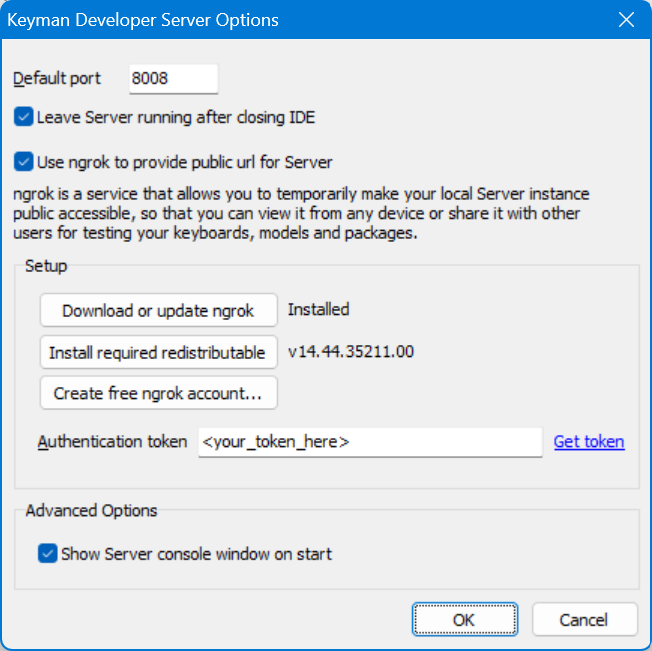Viewport: 652px width, 651px height.
Task: Click Install required redistributable button
Action: point(158,352)
